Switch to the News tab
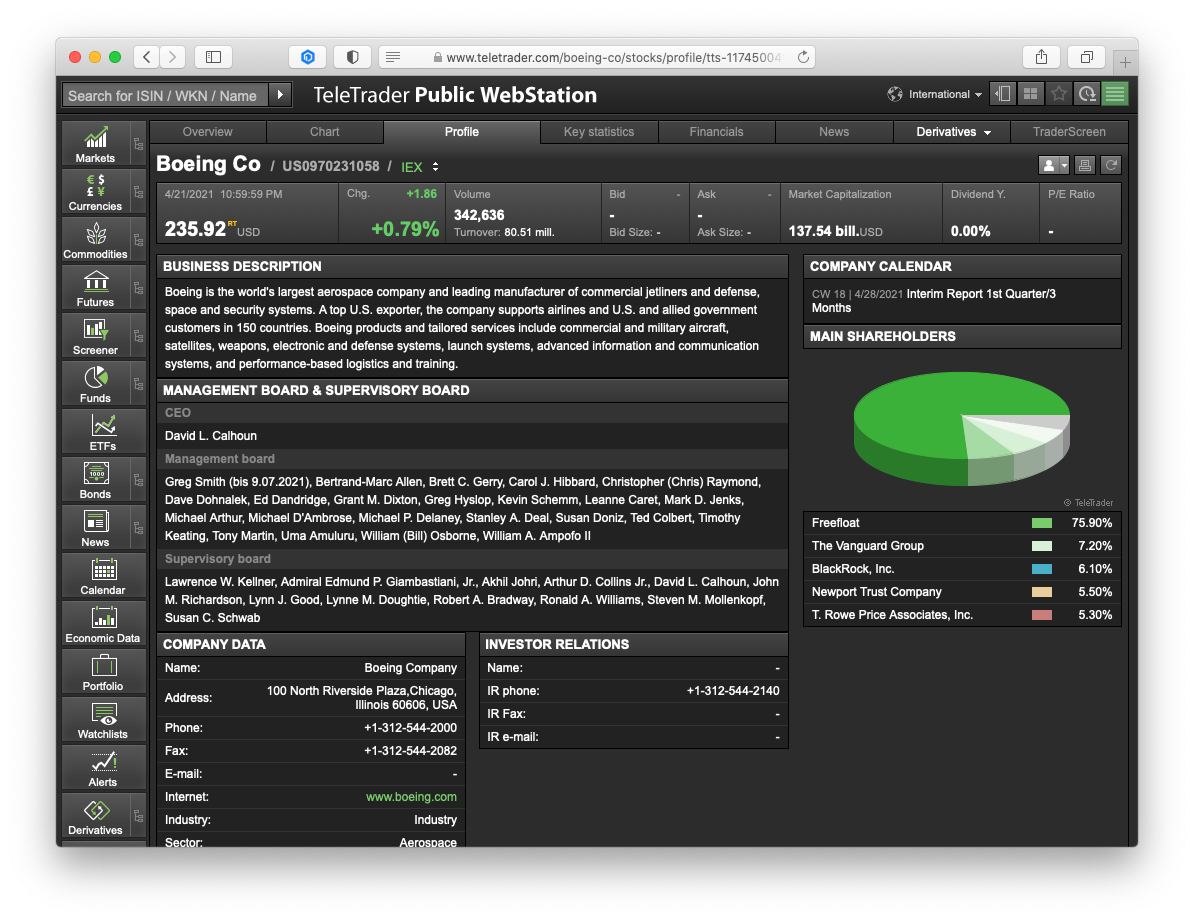 coord(834,132)
